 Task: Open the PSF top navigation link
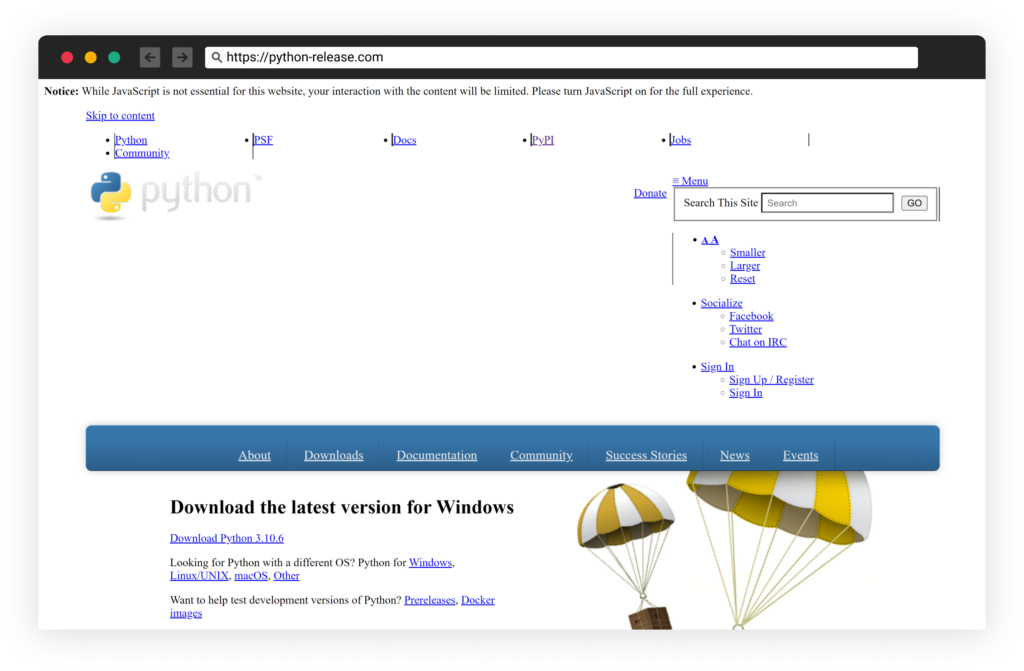tap(263, 140)
